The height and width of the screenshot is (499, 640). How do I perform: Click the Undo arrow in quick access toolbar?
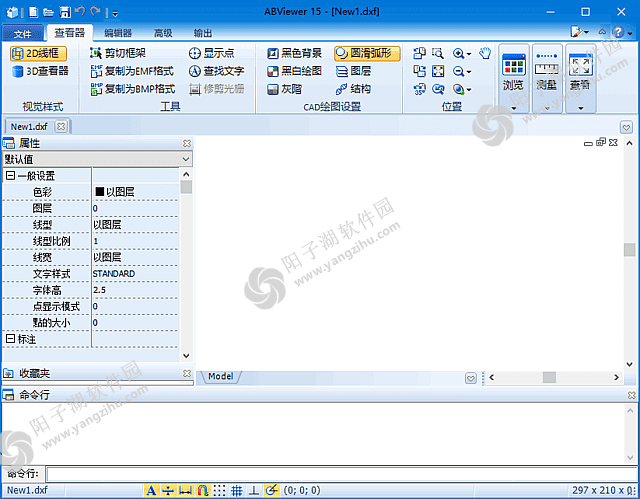(x=80, y=11)
